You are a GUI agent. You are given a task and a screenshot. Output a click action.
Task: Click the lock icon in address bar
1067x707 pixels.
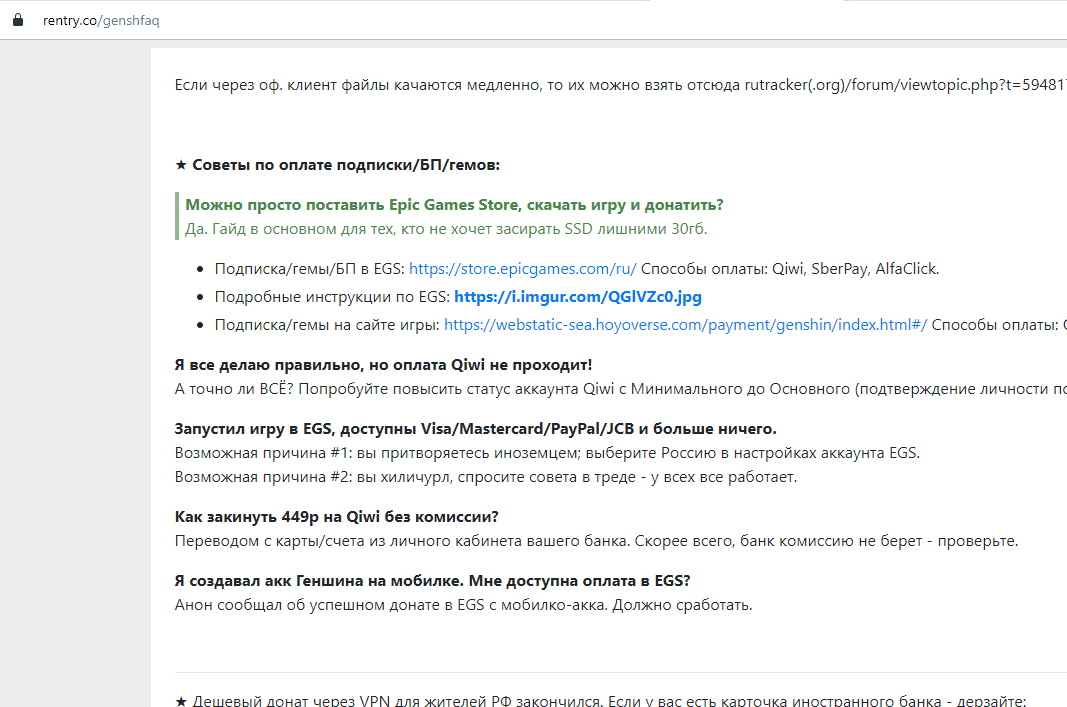pyautogui.click(x=18, y=20)
